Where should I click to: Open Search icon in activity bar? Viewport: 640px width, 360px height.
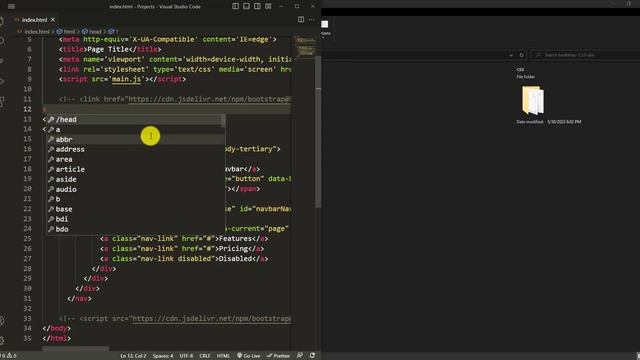pos(2,41)
